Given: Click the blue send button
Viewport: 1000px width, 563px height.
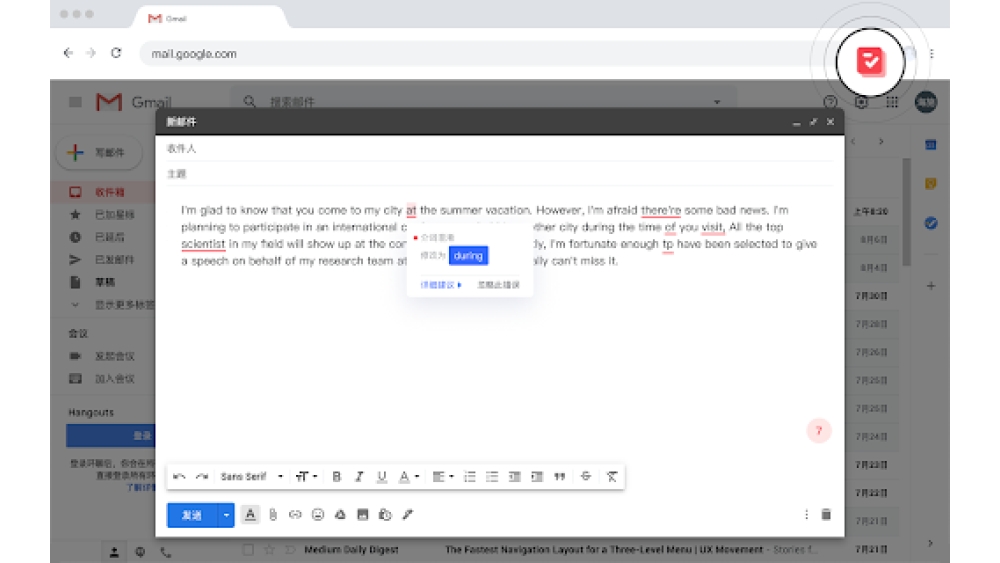Looking at the screenshot, I should (192, 515).
